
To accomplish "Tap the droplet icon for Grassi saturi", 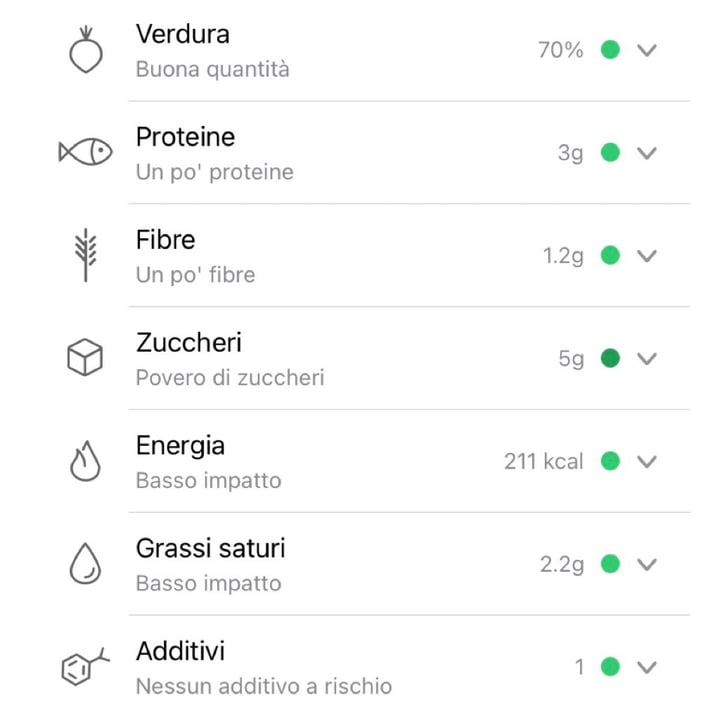I will click(85, 563).
